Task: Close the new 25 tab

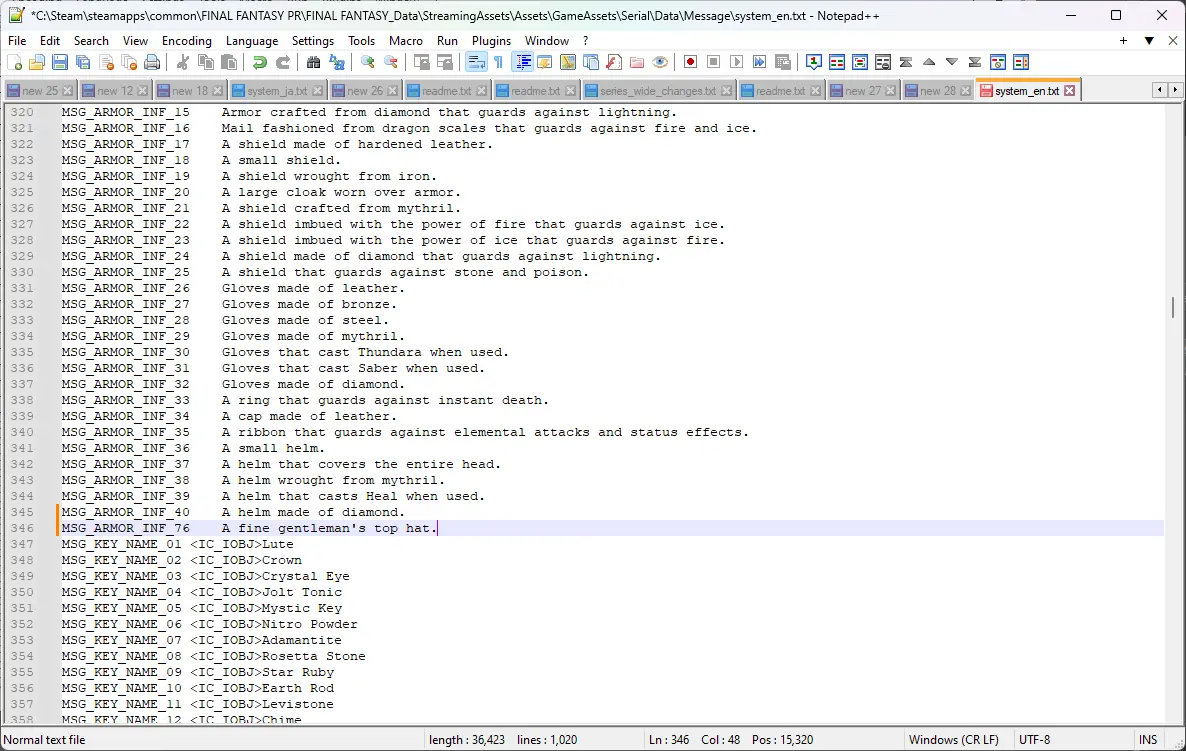Action: click(68, 91)
